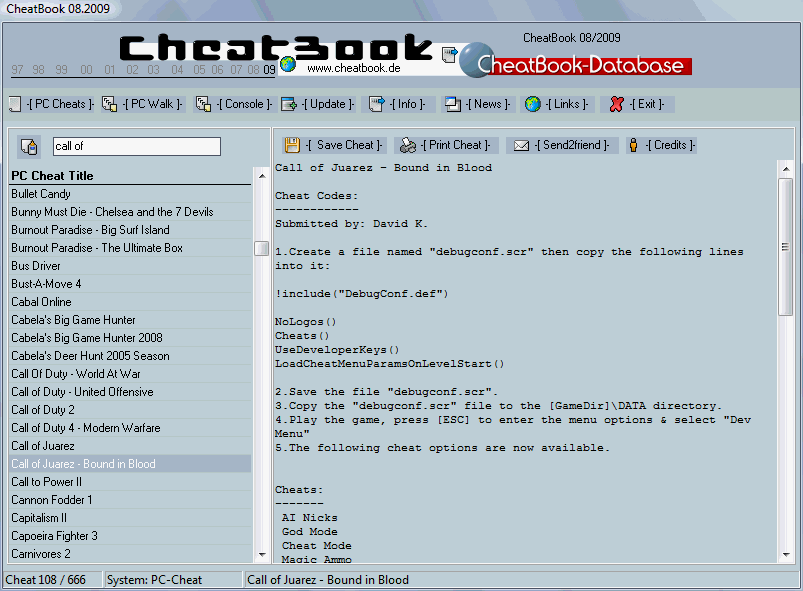Select 'Bust-A-Move 4' in the list
The image size is (803, 591).
(131, 284)
